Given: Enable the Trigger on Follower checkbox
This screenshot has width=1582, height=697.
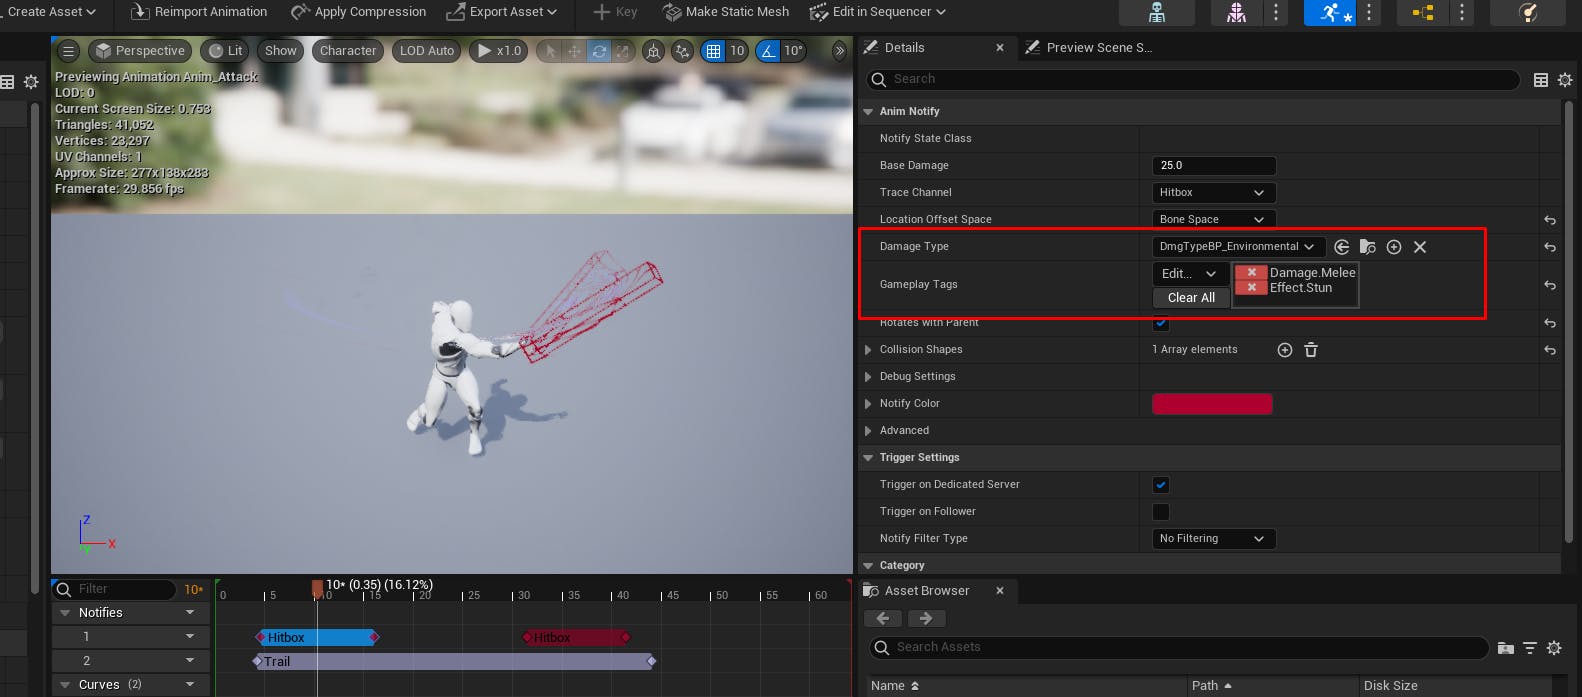Looking at the screenshot, I should tap(1161, 512).
